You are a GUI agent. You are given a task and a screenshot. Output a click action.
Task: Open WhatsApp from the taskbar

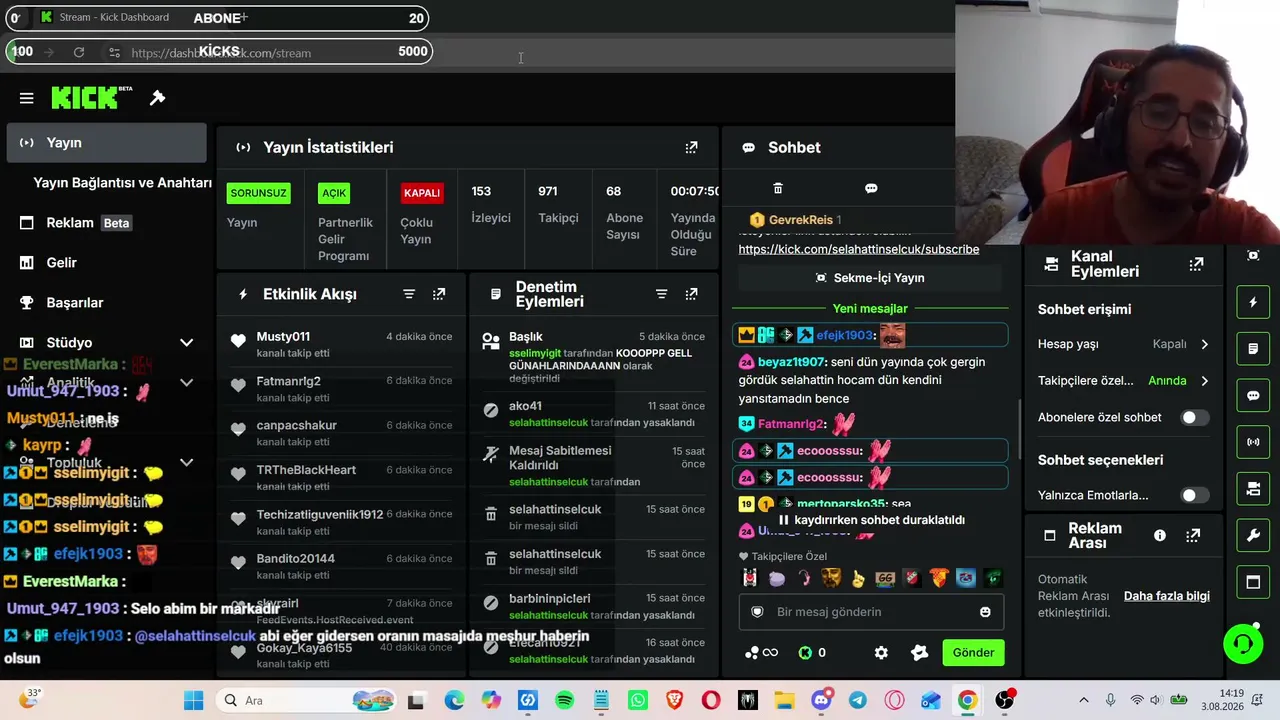[638, 700]
